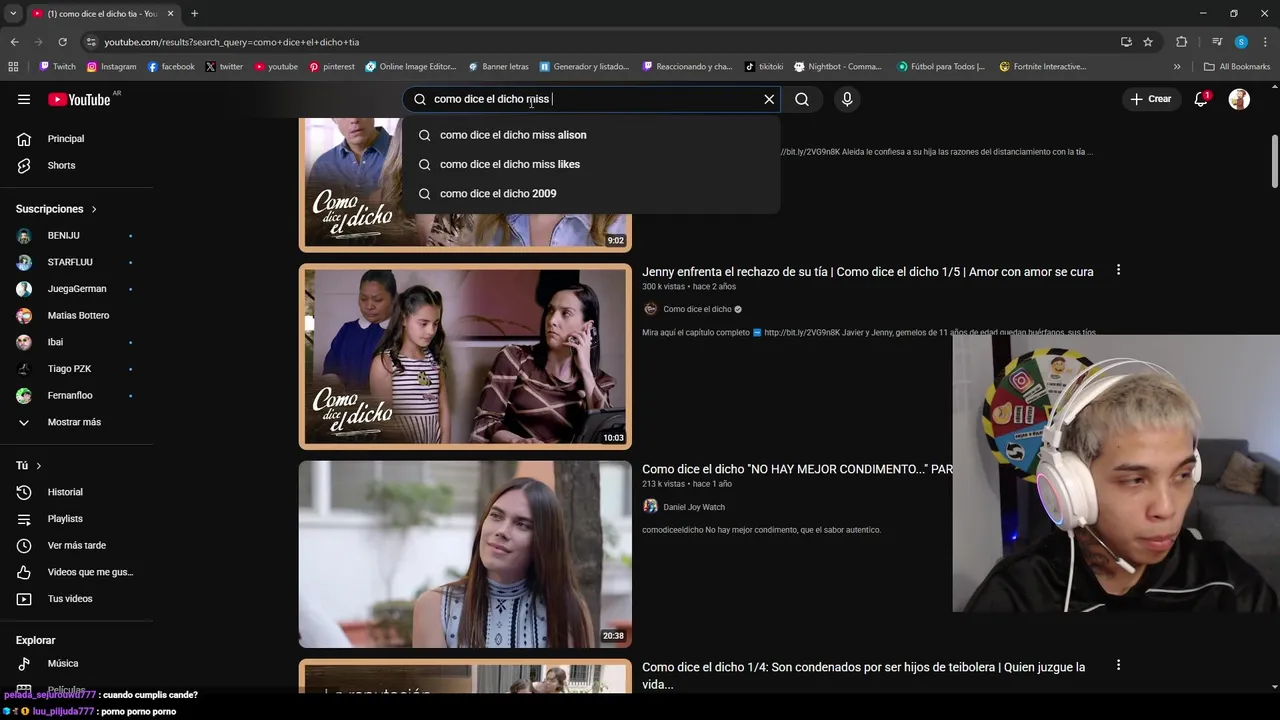The height and width of the screenshot is (720, 1280).
Task: Bookmark this page with the star icon
Action: pos(1148,42)
